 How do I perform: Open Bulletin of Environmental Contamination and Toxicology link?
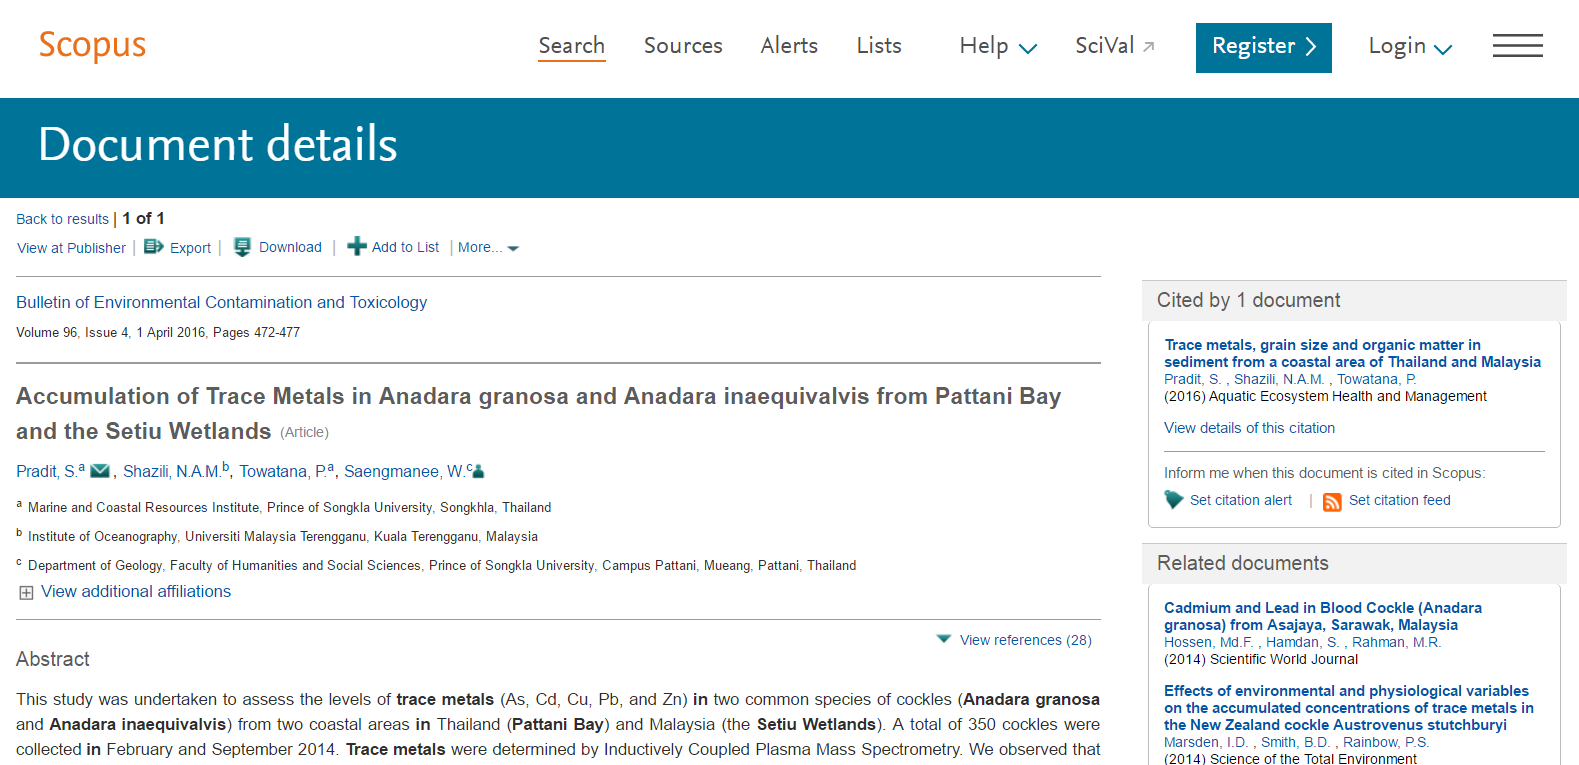click(221, 302)
